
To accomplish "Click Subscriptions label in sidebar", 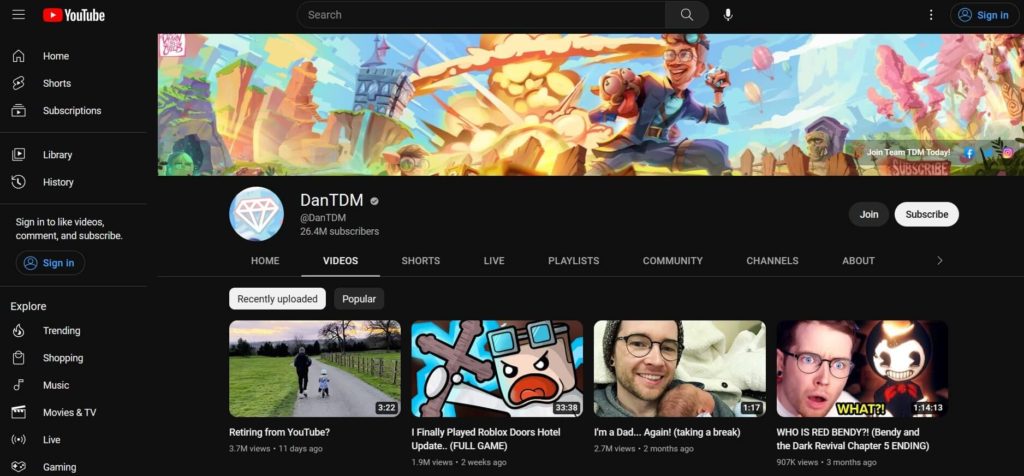I will pyautogui.click(x=72, y=110).
